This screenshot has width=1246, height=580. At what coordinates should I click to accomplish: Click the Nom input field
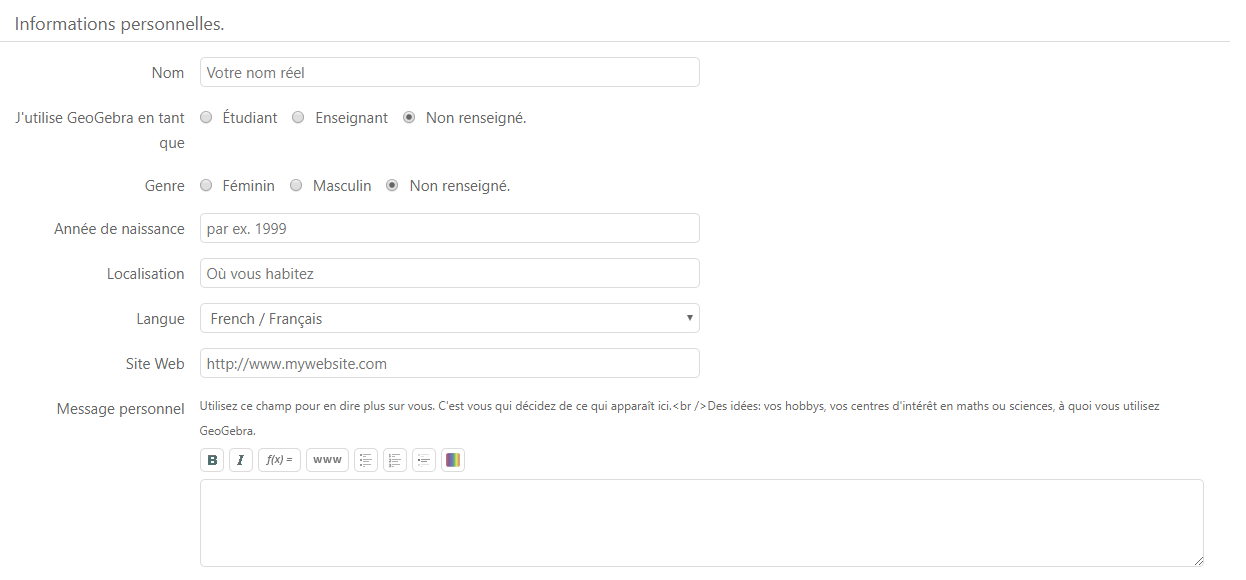[x=450, y=72]
